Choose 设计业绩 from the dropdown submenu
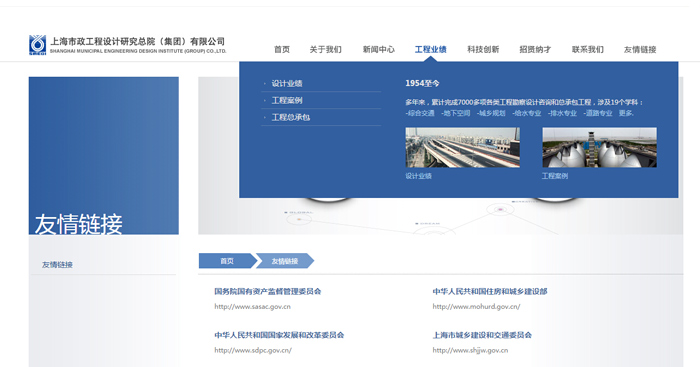 click(x=287, y=83)
